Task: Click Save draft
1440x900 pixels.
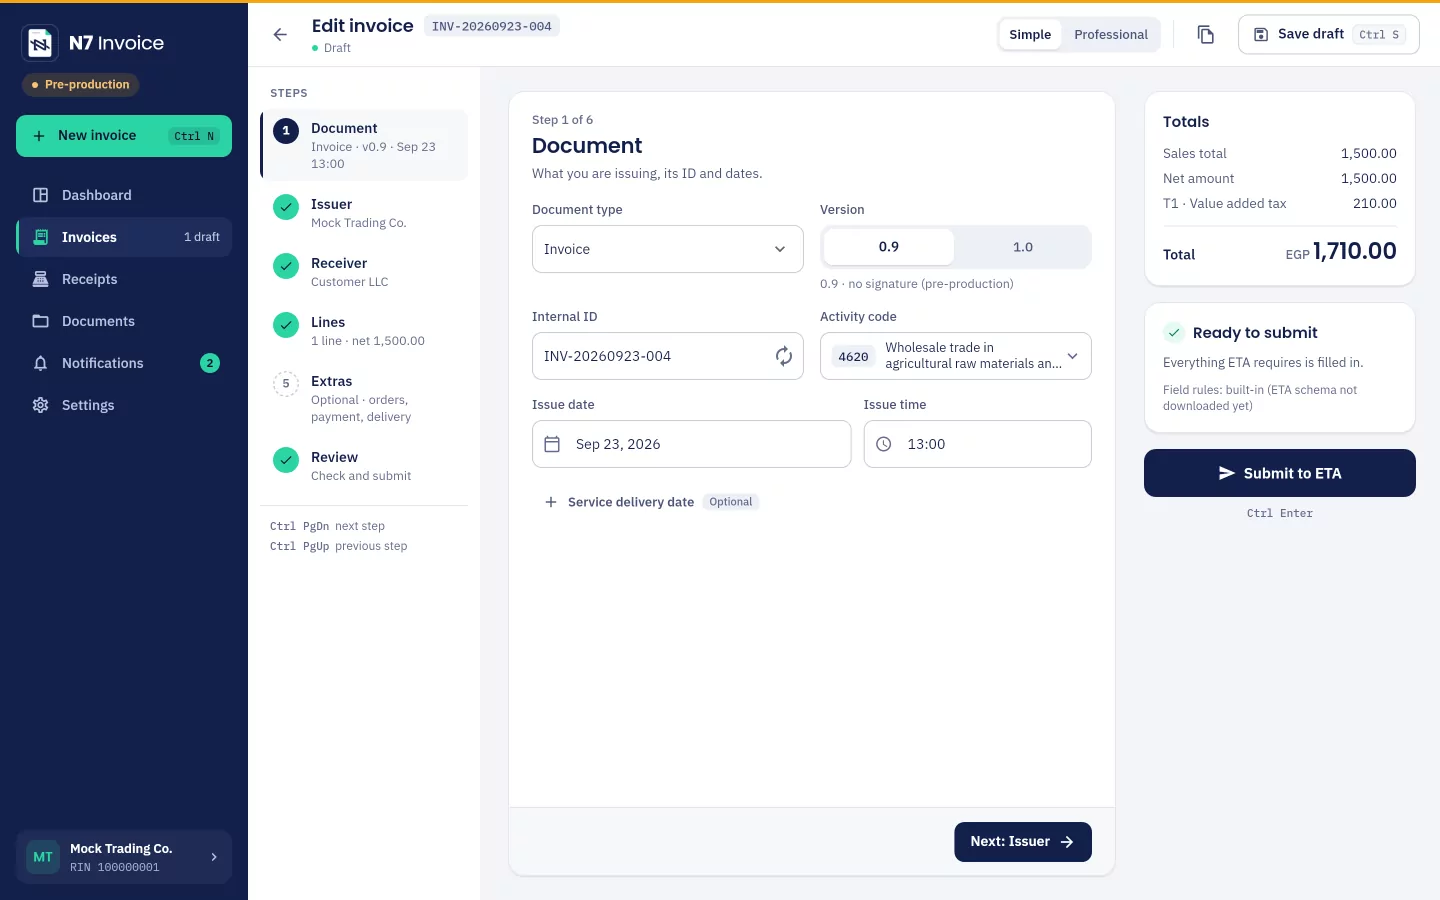Action: pos(1328,35)
